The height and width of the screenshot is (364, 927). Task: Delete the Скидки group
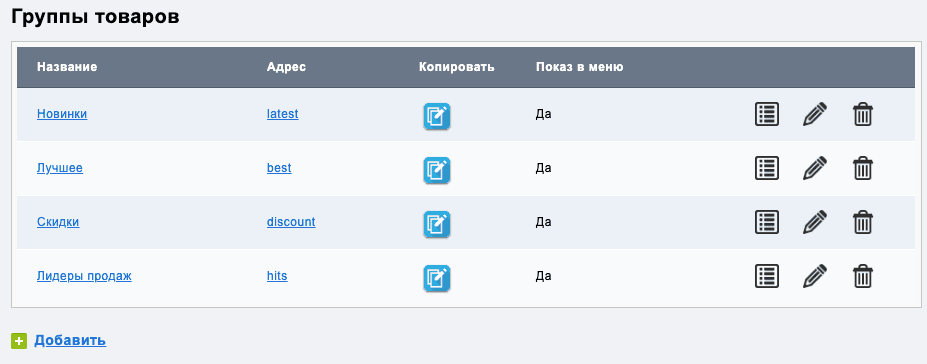[863, 222]
